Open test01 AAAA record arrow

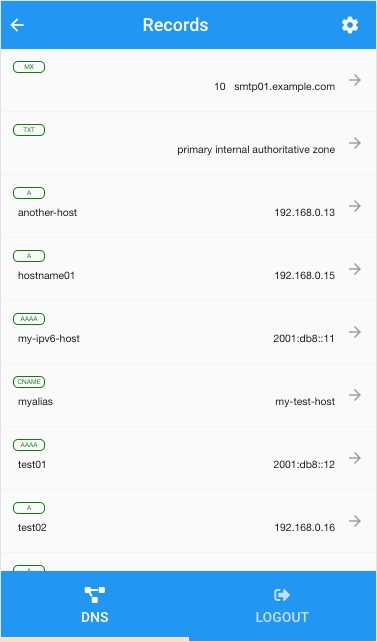355,458
